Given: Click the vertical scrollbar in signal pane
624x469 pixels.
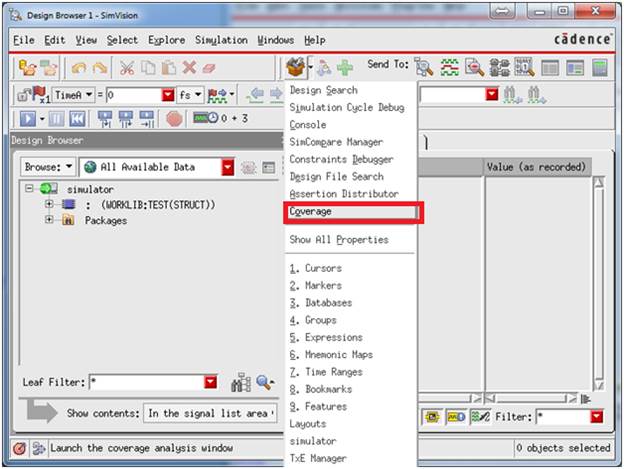Looking at the screenshot, I should coord(599,284).
